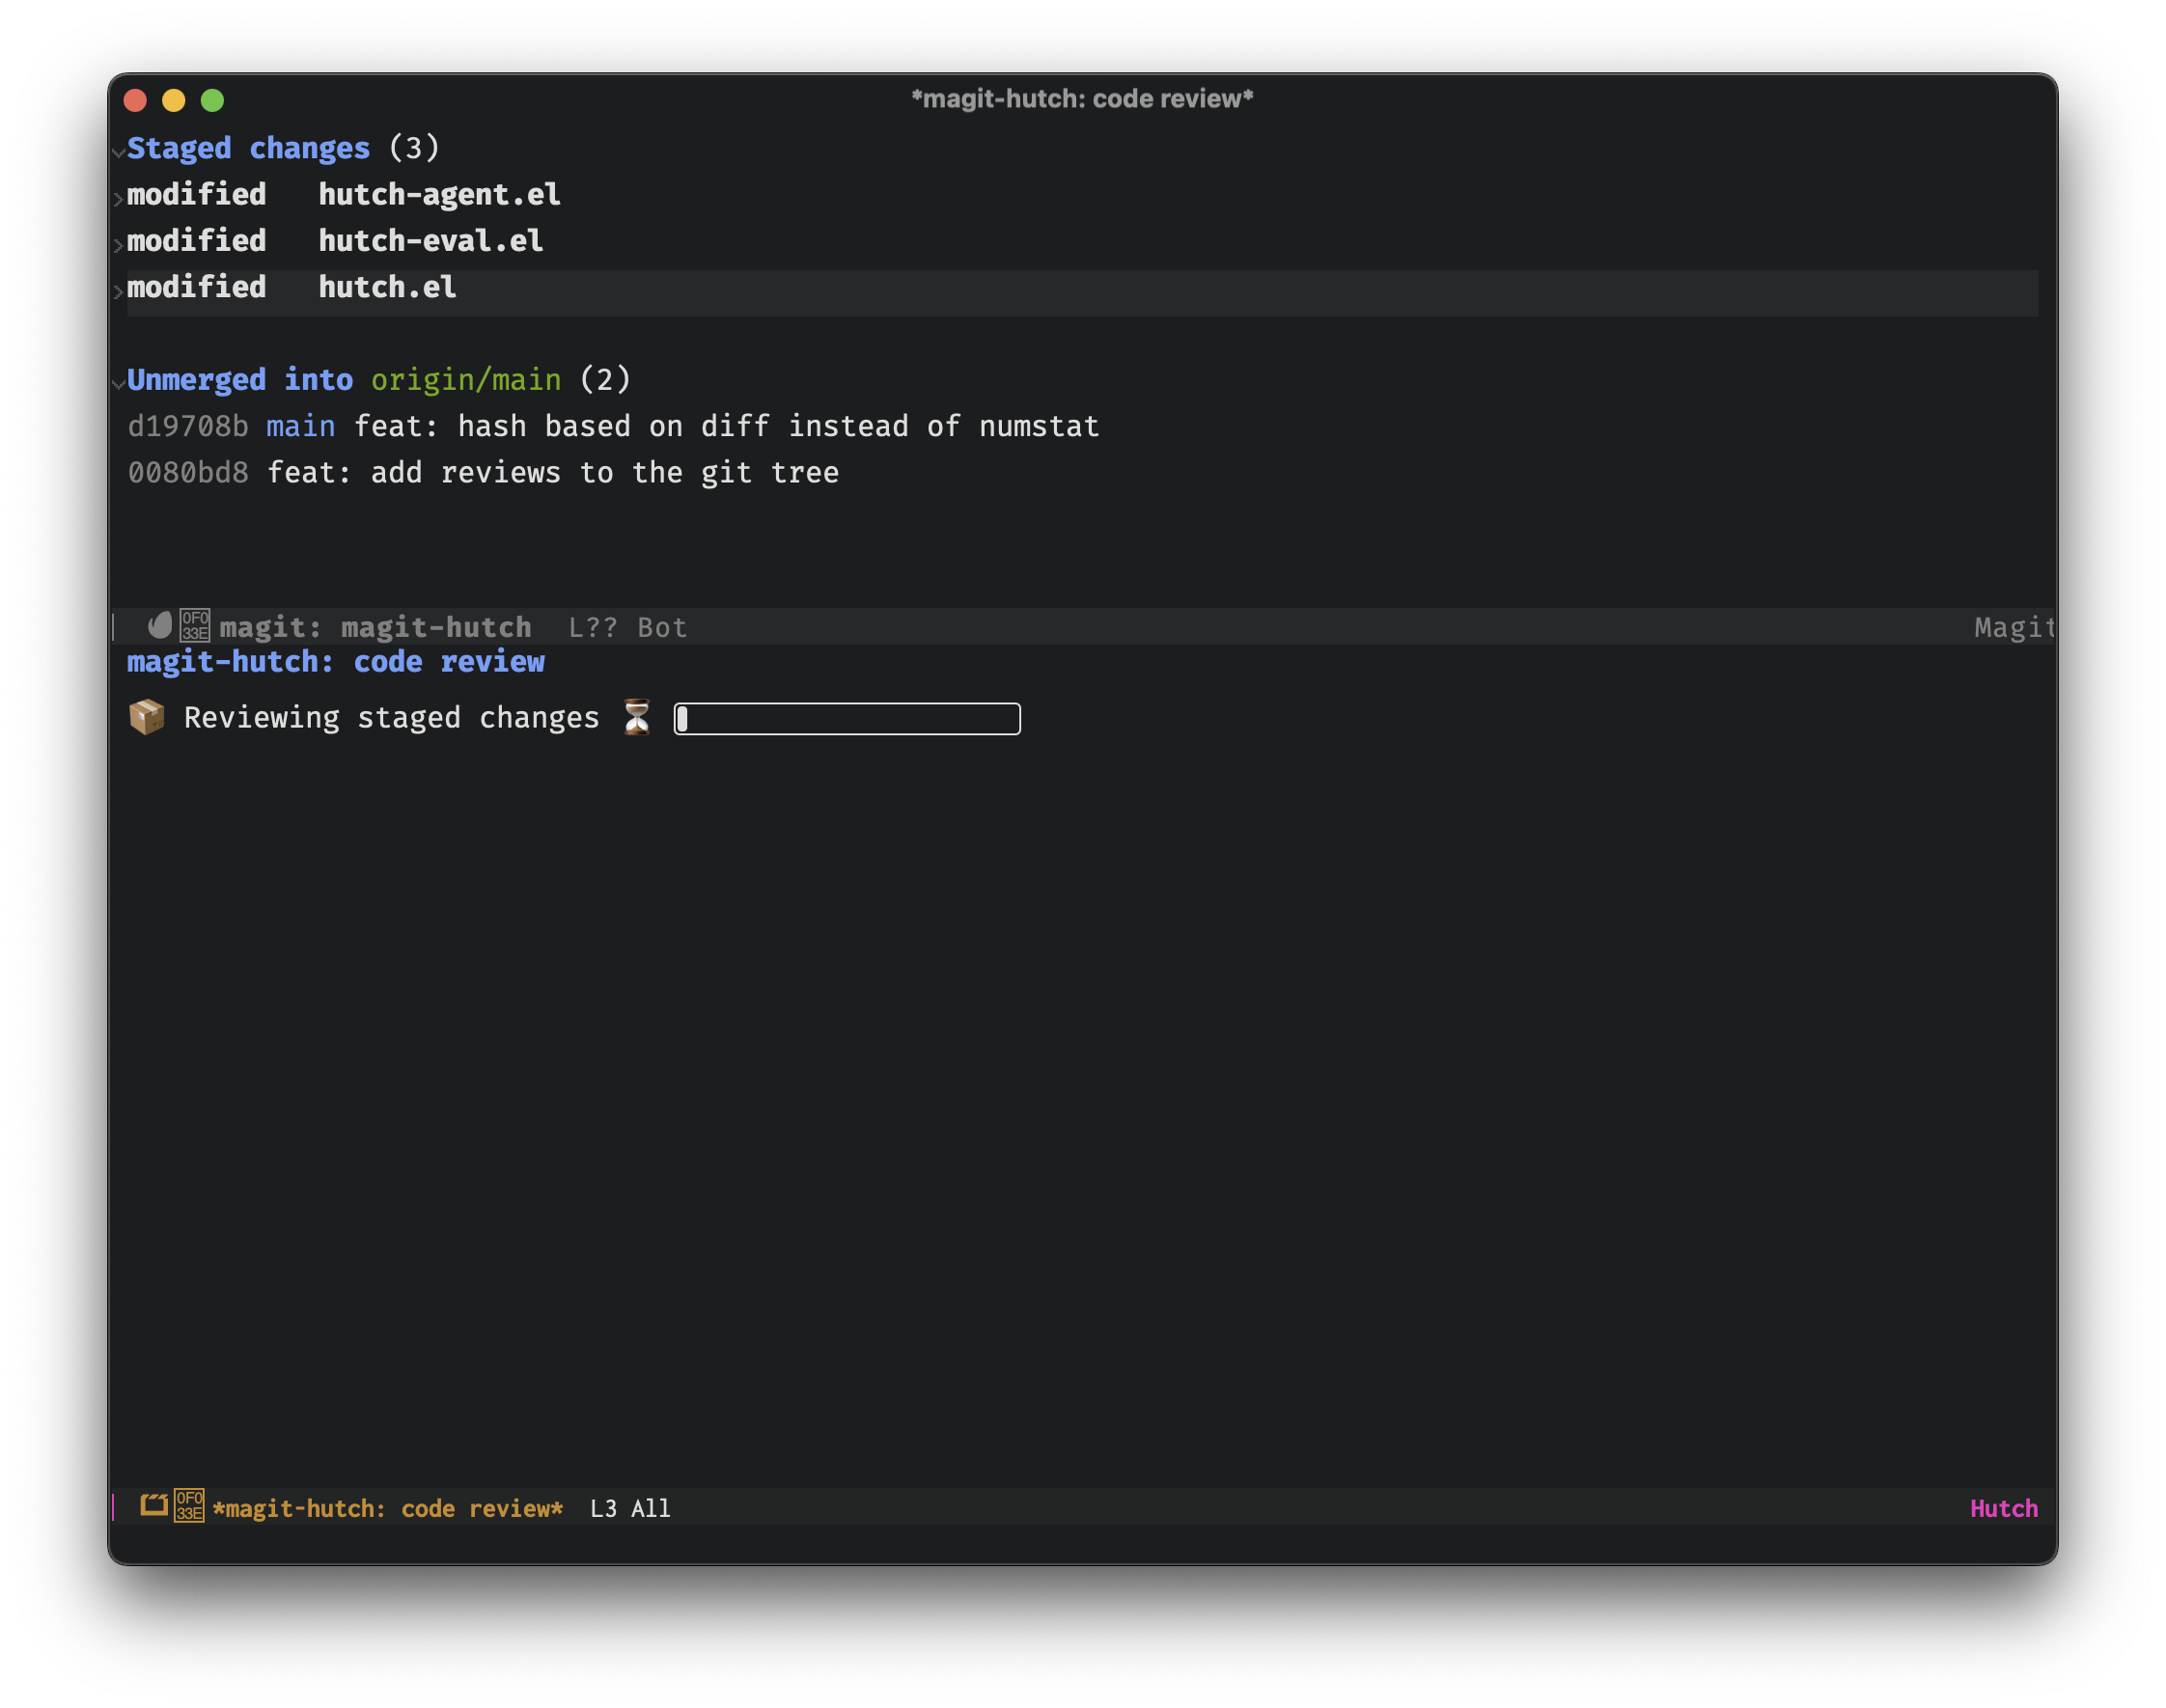Collapse the Unmerged into origin/main section
2166x1708 pixels.
(x=118, y=384)
